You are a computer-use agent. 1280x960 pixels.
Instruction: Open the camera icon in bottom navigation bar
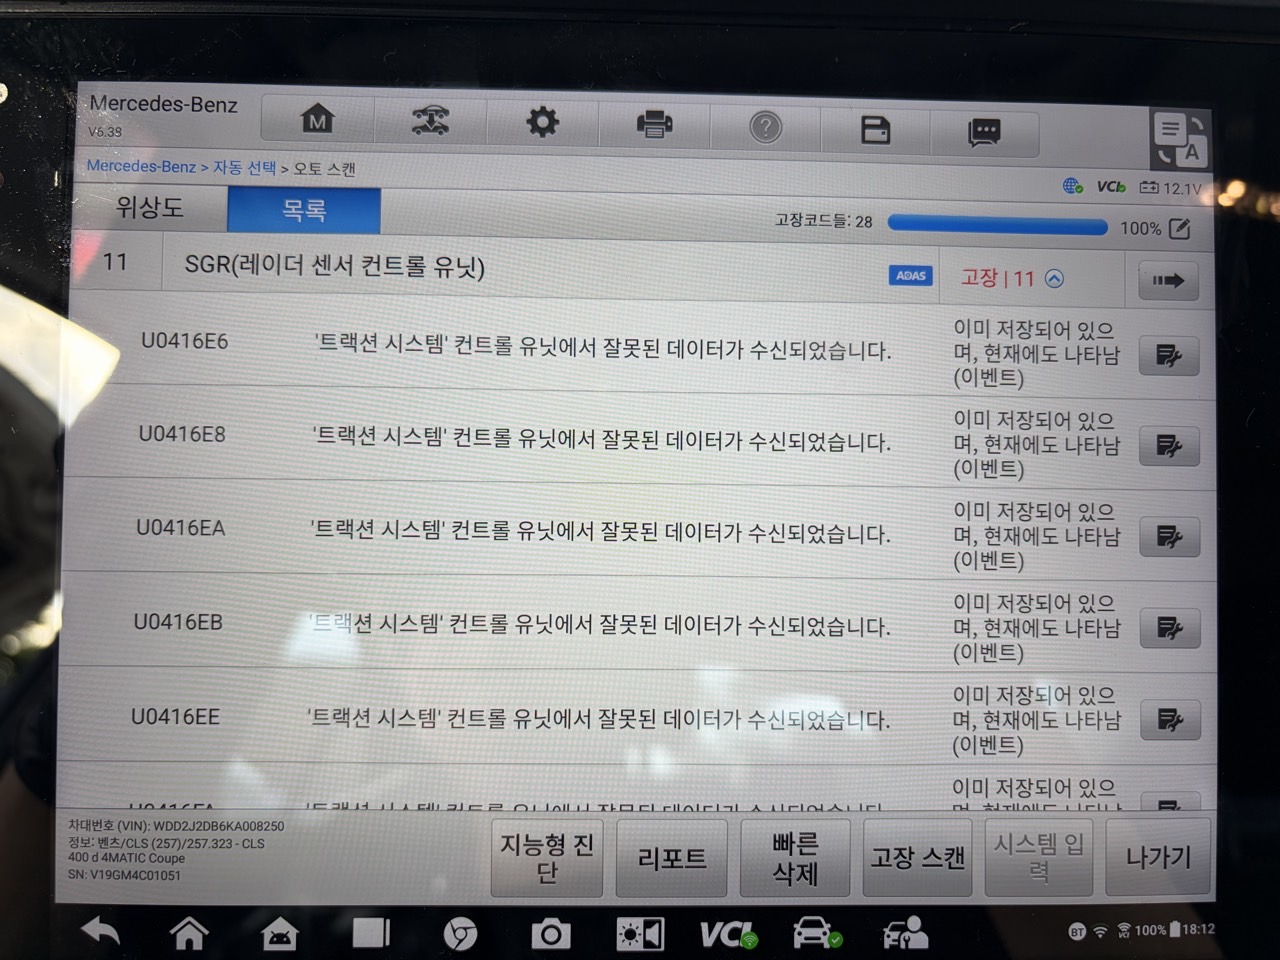tap(550, 934)
